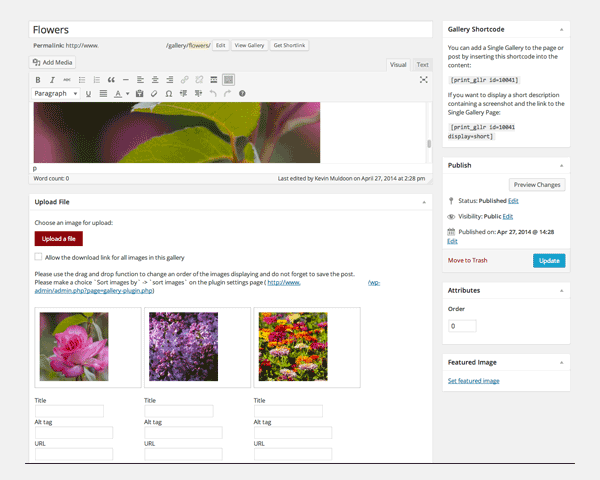Image resolution: width=600 pixels, height=480 pixels.
Task: Collapse the Gallery Shortcode panel
Action: (x=561, y=29)
